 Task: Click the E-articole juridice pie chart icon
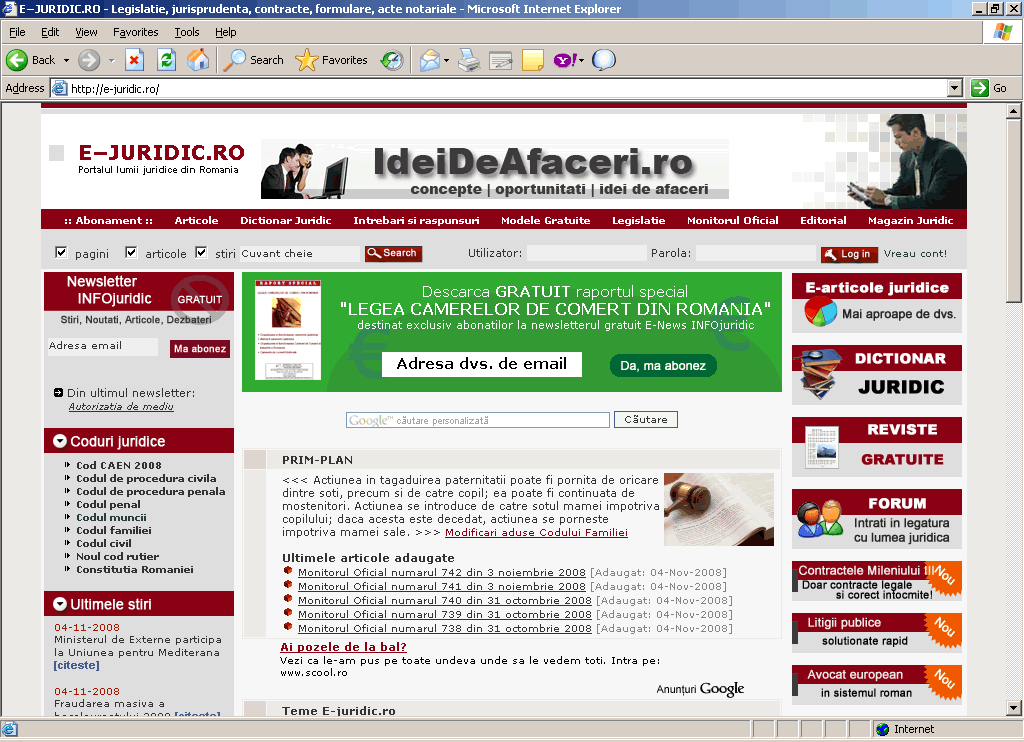[820, 311]
